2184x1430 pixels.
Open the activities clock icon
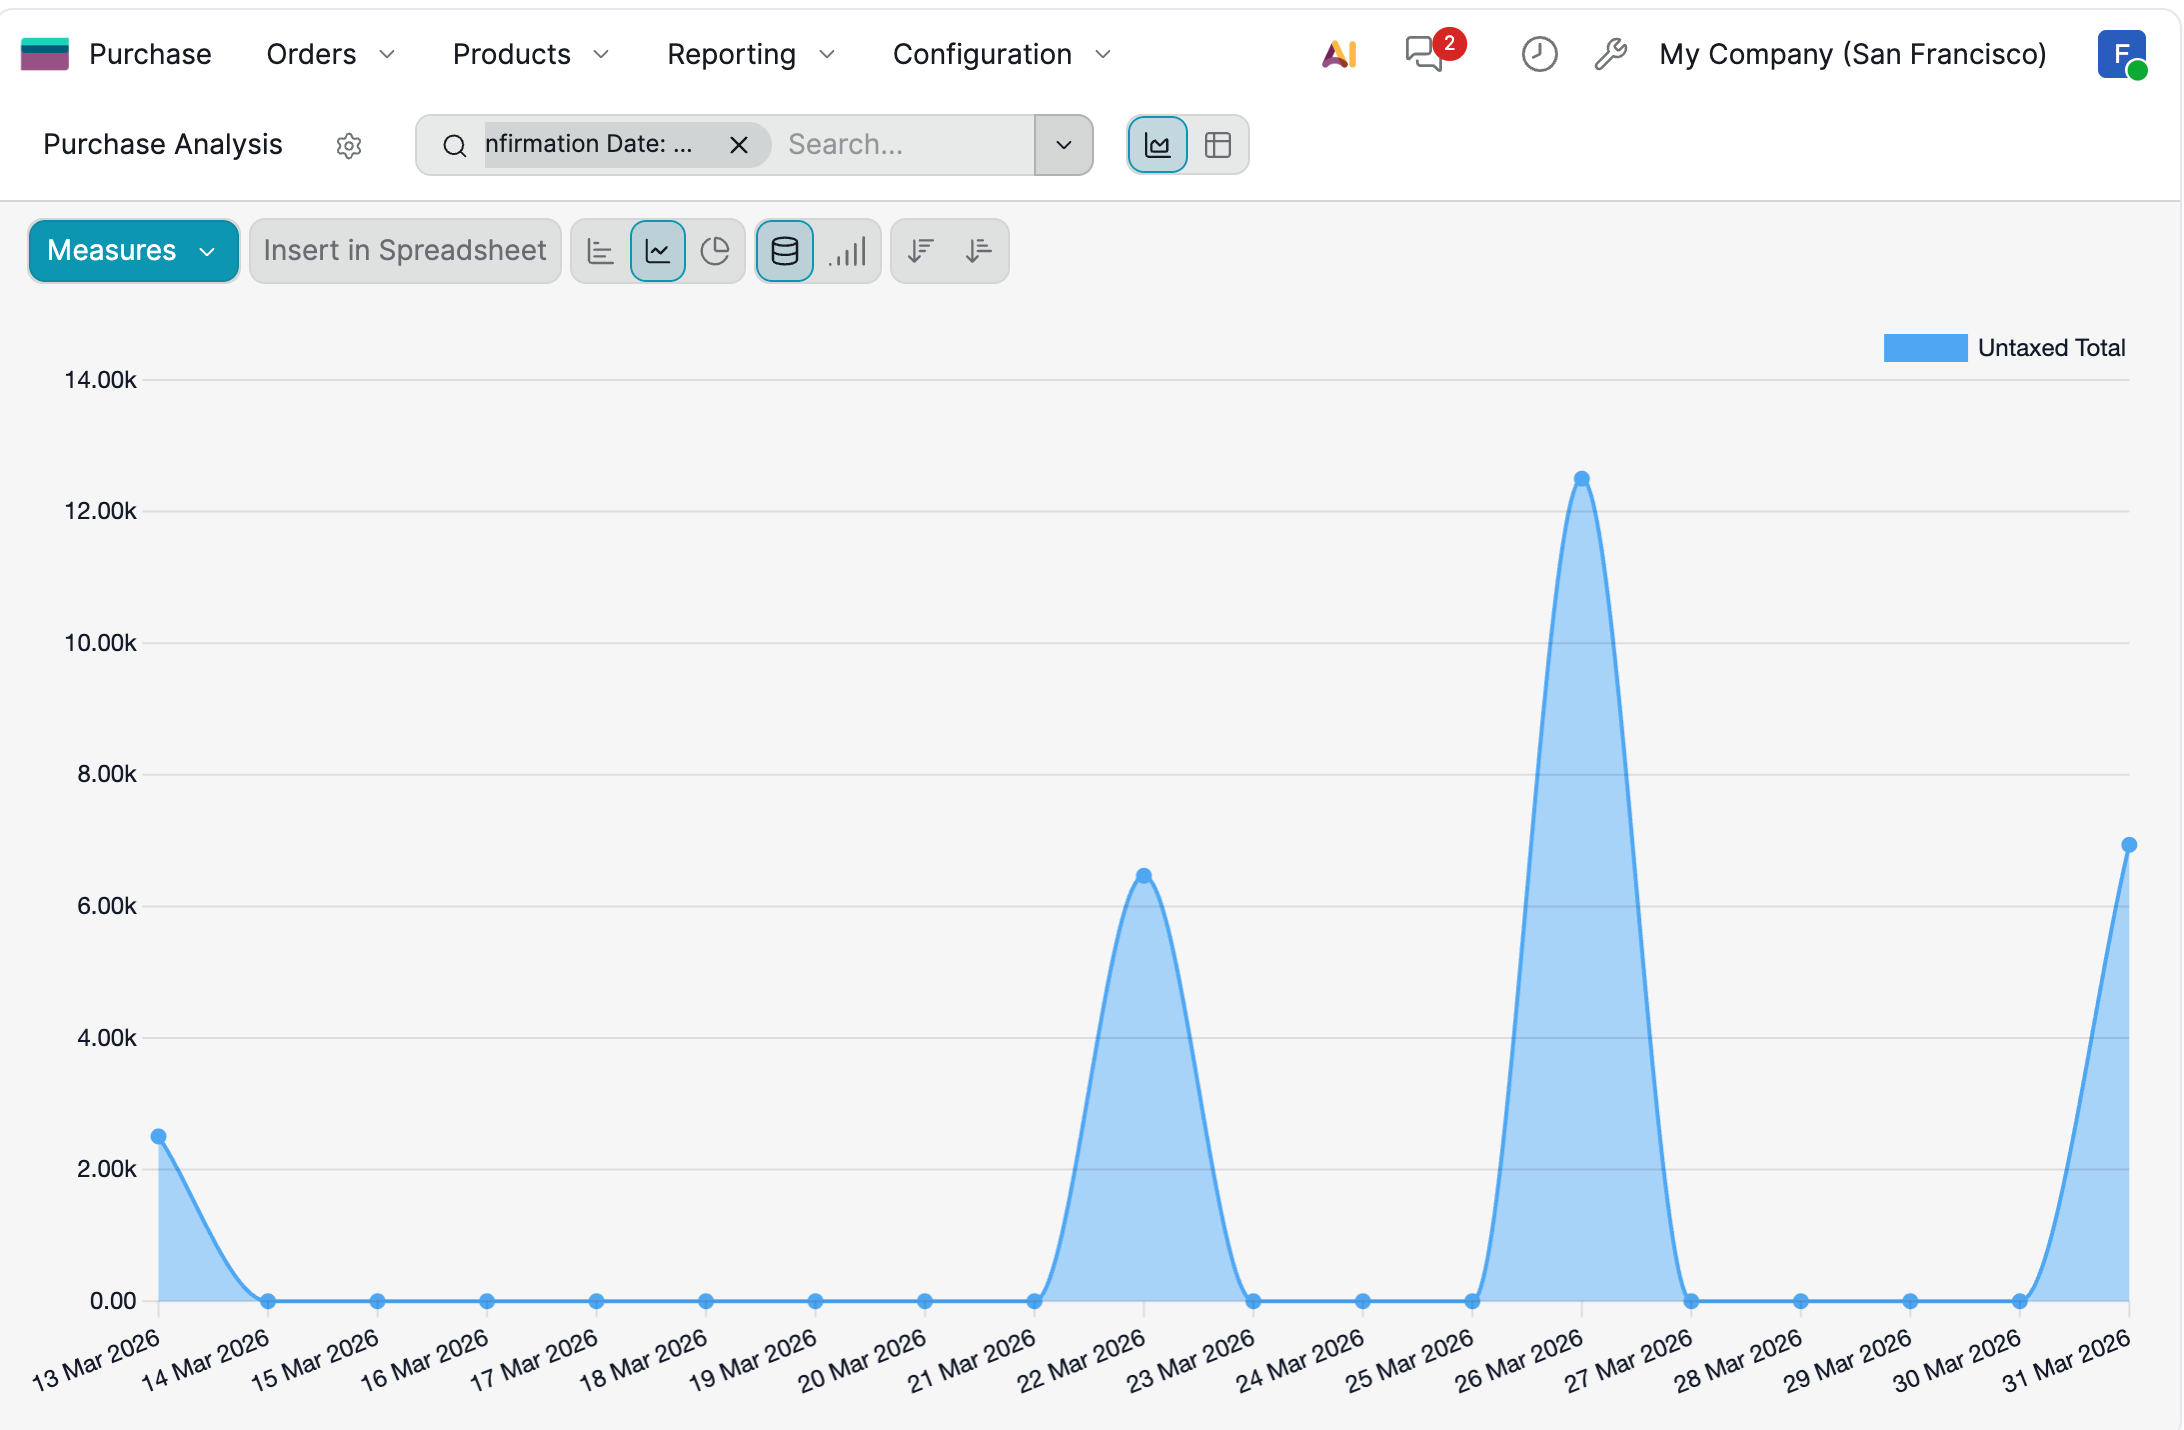(1539, 54)
